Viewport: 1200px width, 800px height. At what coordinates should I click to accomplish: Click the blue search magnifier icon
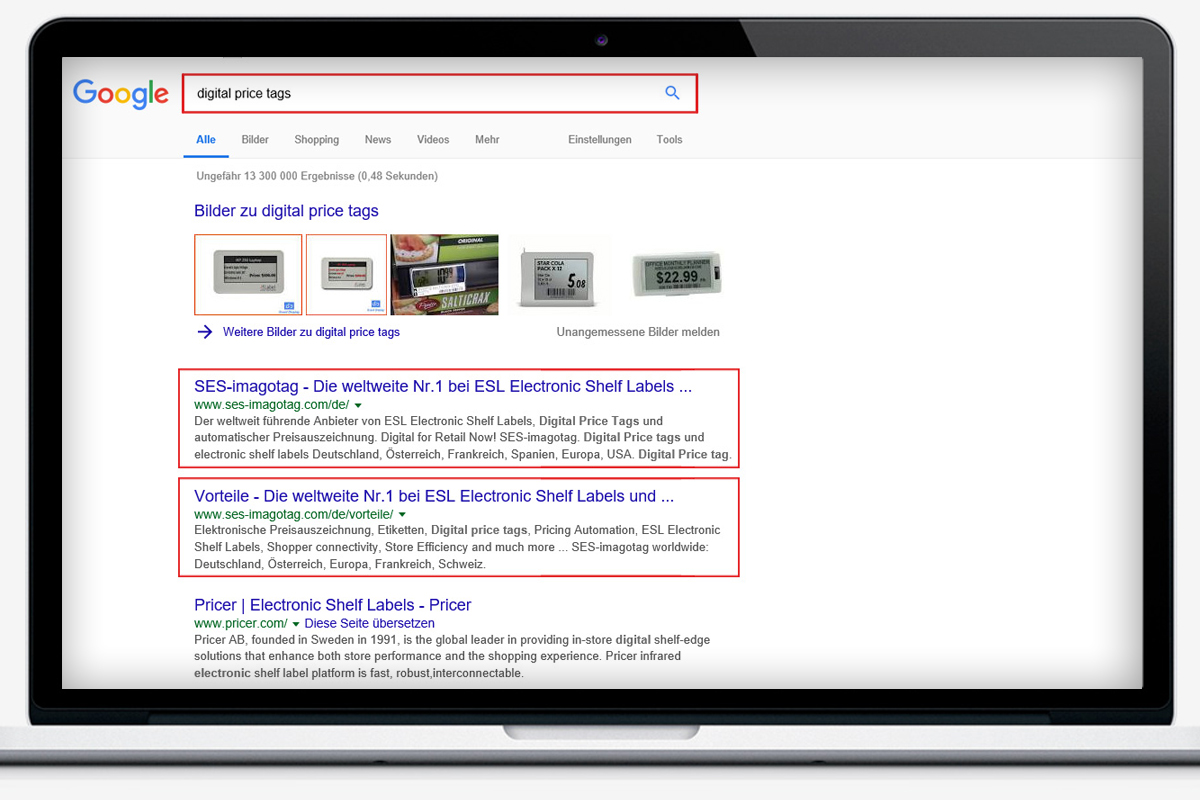tap(672, 93)
